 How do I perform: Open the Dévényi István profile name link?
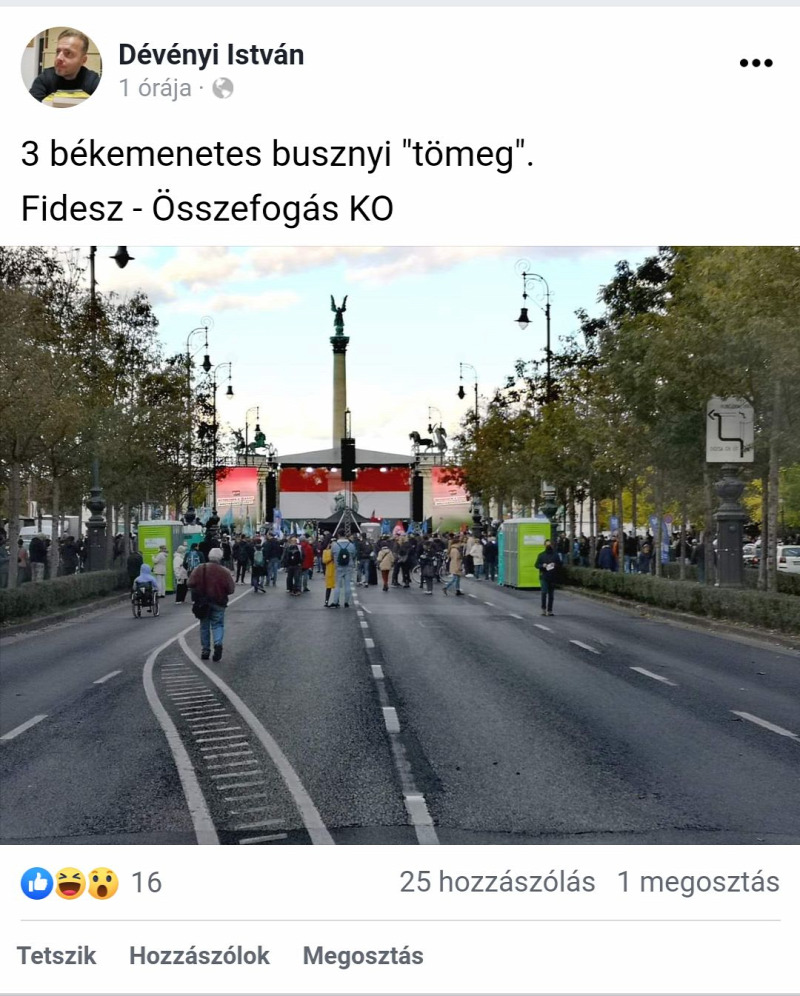tap(211, 55)
